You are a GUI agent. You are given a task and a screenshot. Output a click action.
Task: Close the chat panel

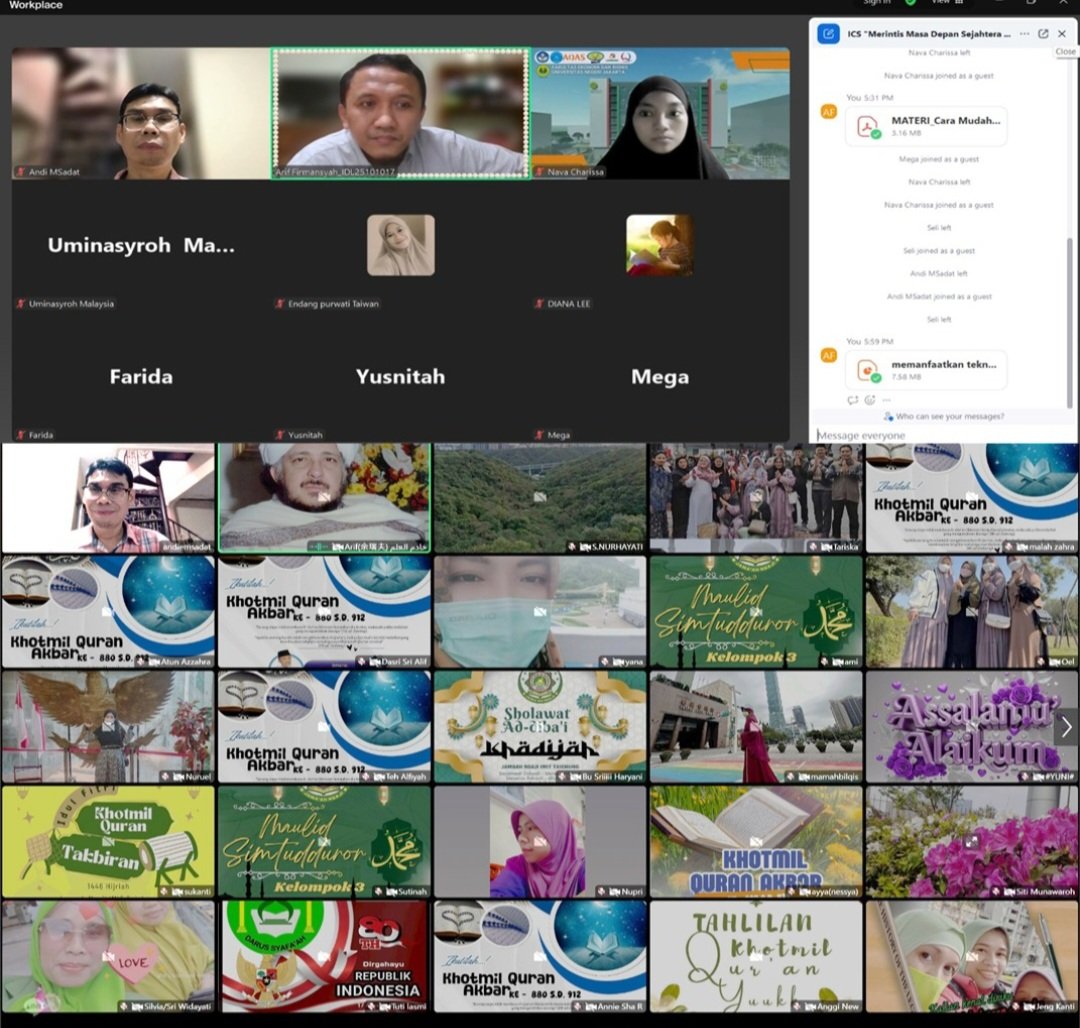tap(1062, 34)
